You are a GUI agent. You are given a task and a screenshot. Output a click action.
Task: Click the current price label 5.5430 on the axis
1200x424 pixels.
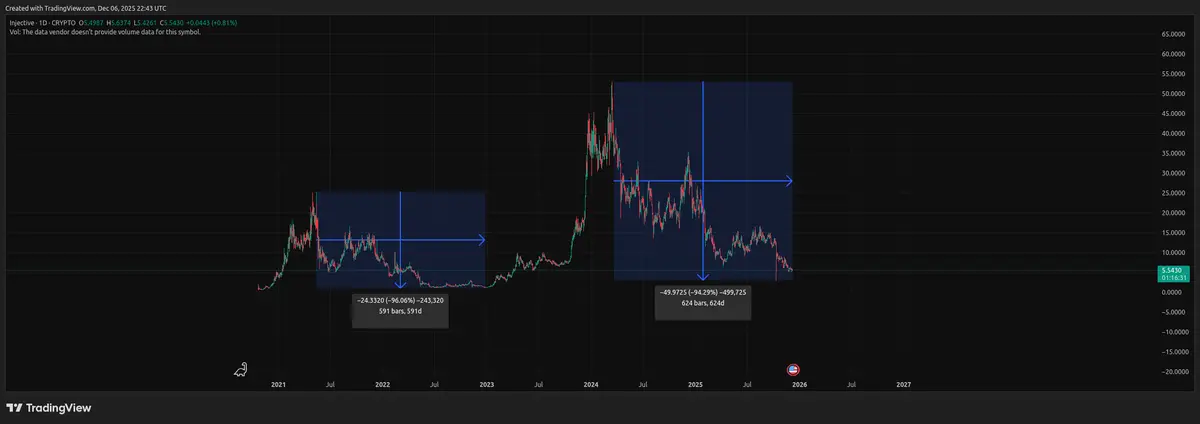1174,271
